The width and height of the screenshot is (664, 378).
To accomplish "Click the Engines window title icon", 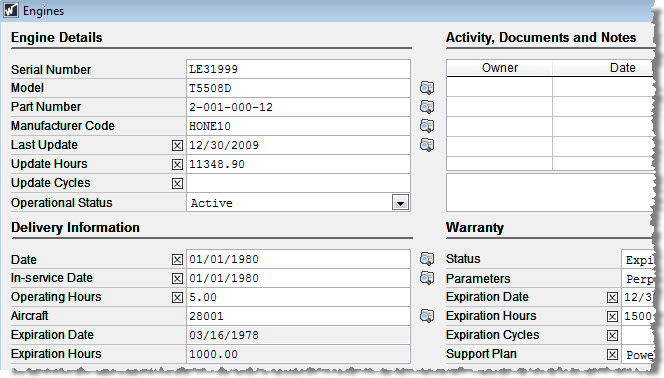I will point(11,10).
